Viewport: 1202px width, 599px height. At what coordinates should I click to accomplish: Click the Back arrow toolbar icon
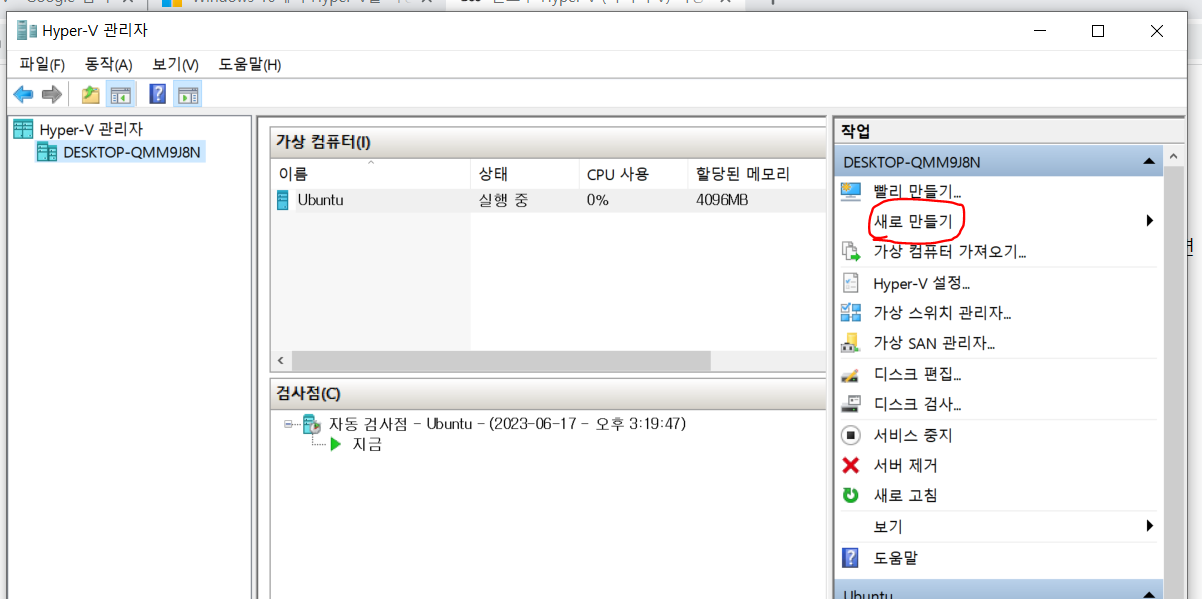pos(22,95)
